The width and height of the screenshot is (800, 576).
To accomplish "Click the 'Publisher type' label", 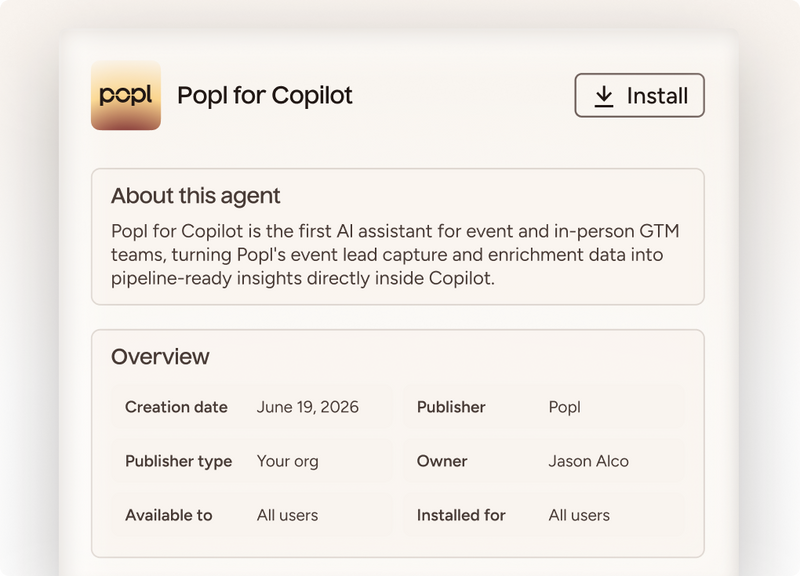I will [x=179, y=461].
